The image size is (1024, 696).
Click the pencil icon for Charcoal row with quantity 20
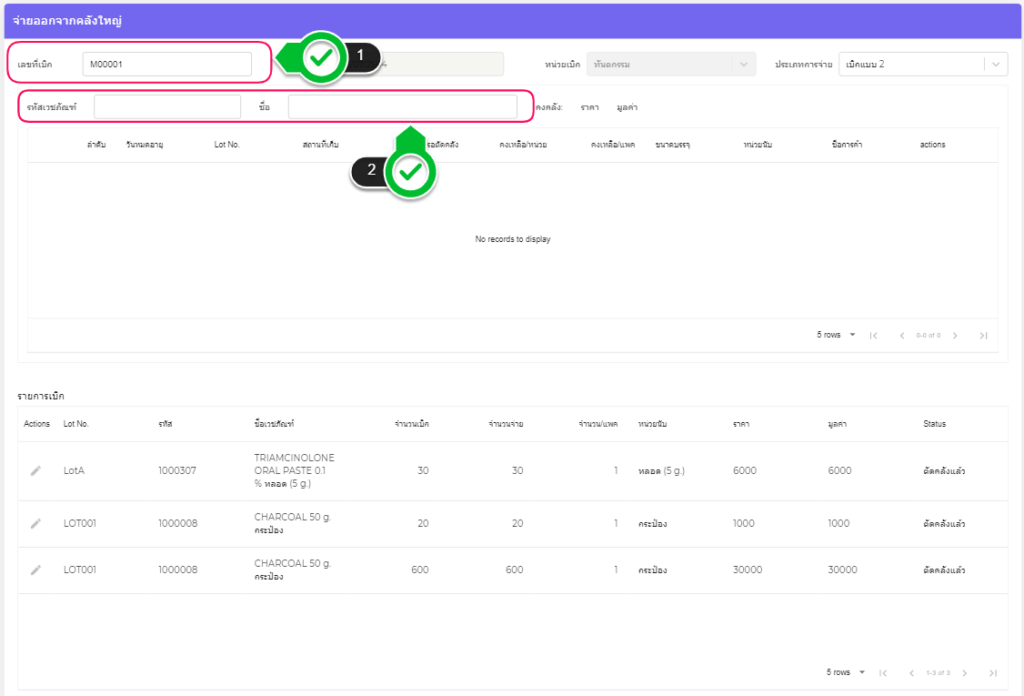[x=36, y=523]
